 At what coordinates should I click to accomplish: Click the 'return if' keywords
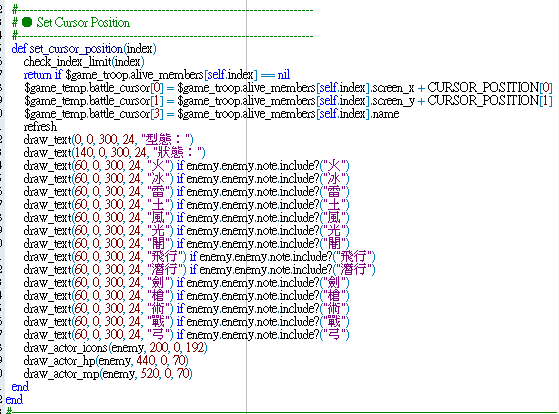coord(43,75)
